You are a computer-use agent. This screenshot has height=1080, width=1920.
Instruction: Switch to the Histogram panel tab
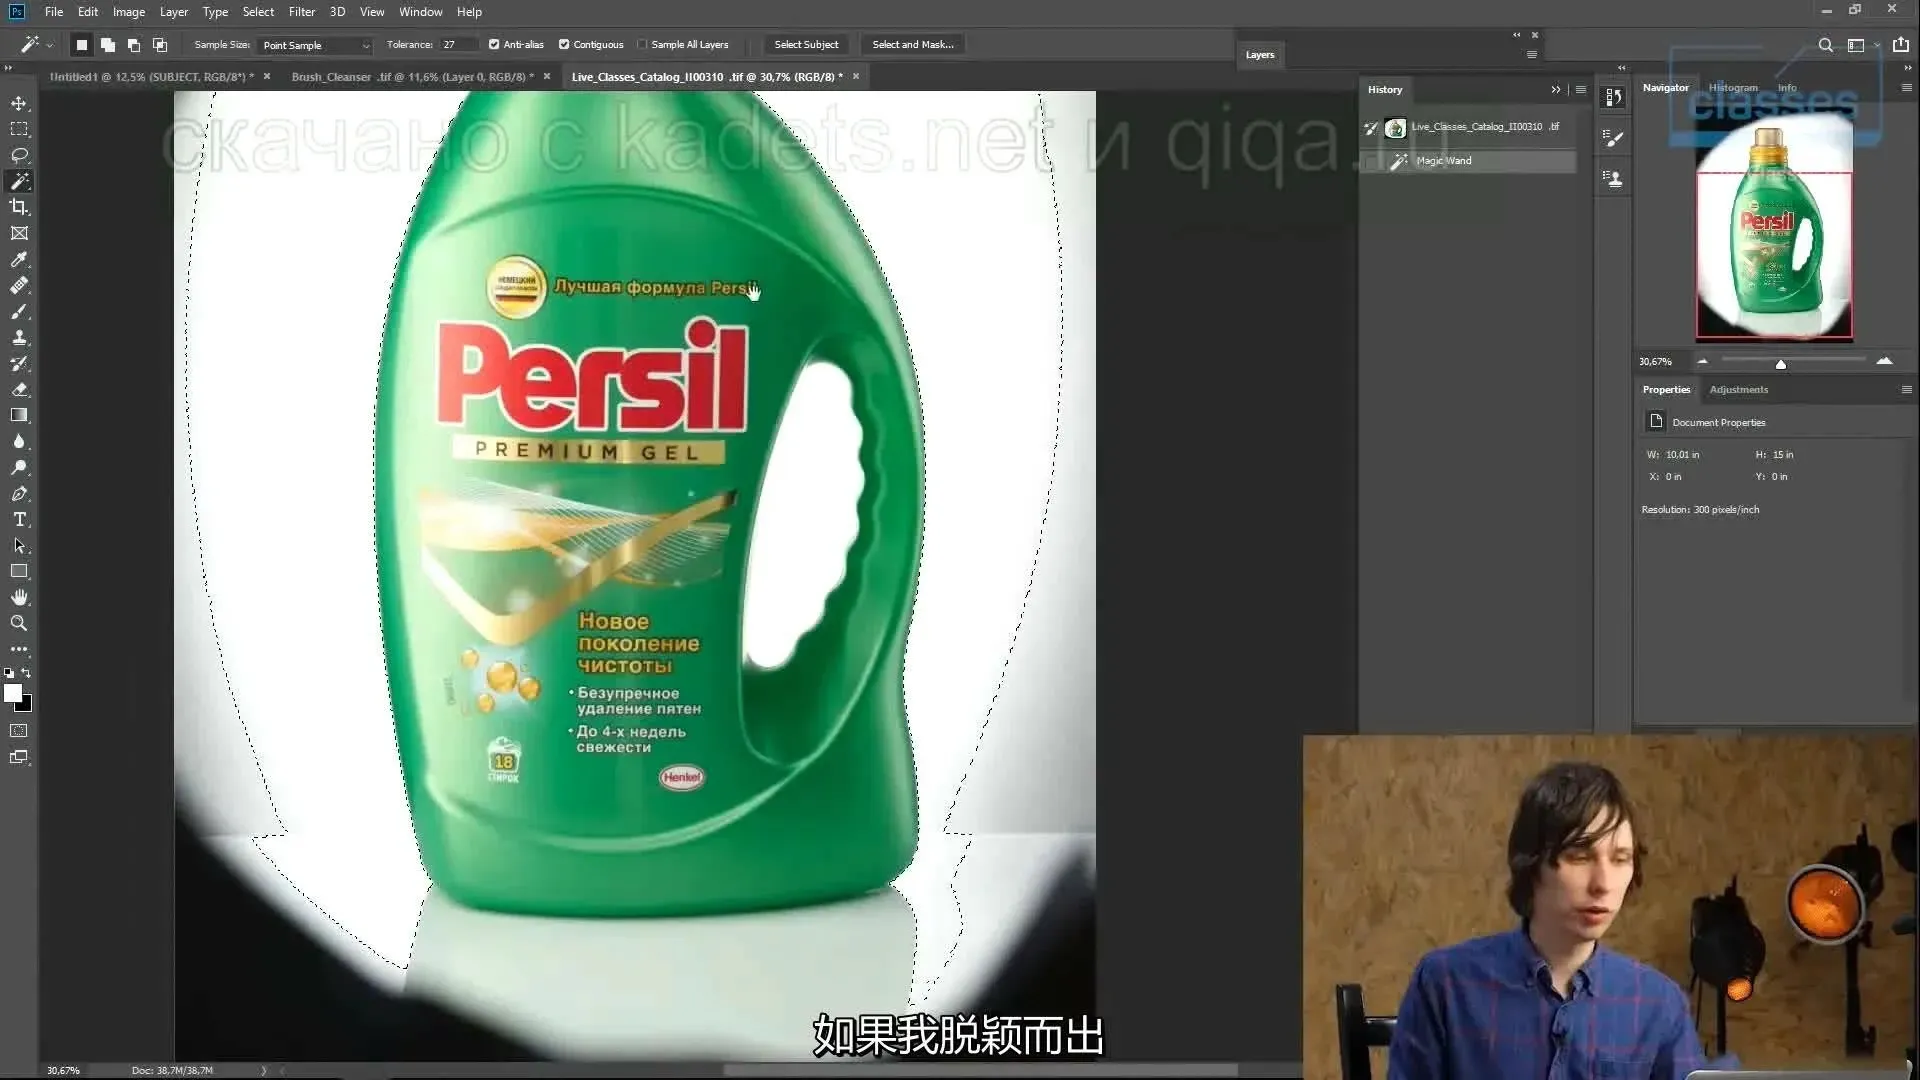pyautogui.click(x=1733, y=88)
